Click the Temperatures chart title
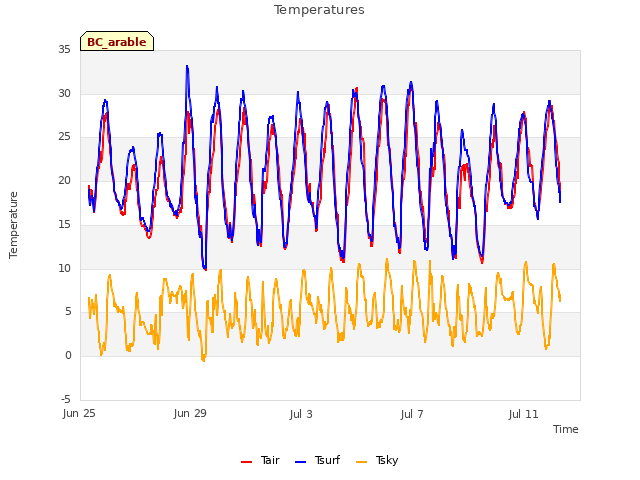The width and height of the screenshot is (640, 480). coord(319,10)
